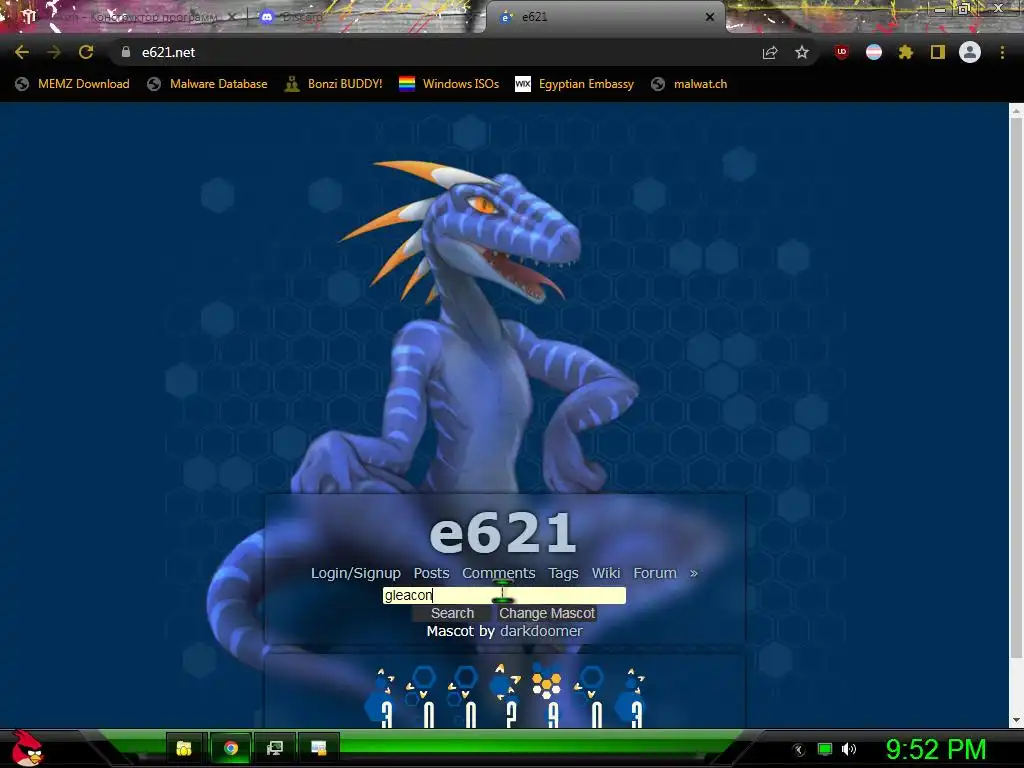
Task: Open the MEMZ Download bookmark
Action: click(x=72, y=84)
